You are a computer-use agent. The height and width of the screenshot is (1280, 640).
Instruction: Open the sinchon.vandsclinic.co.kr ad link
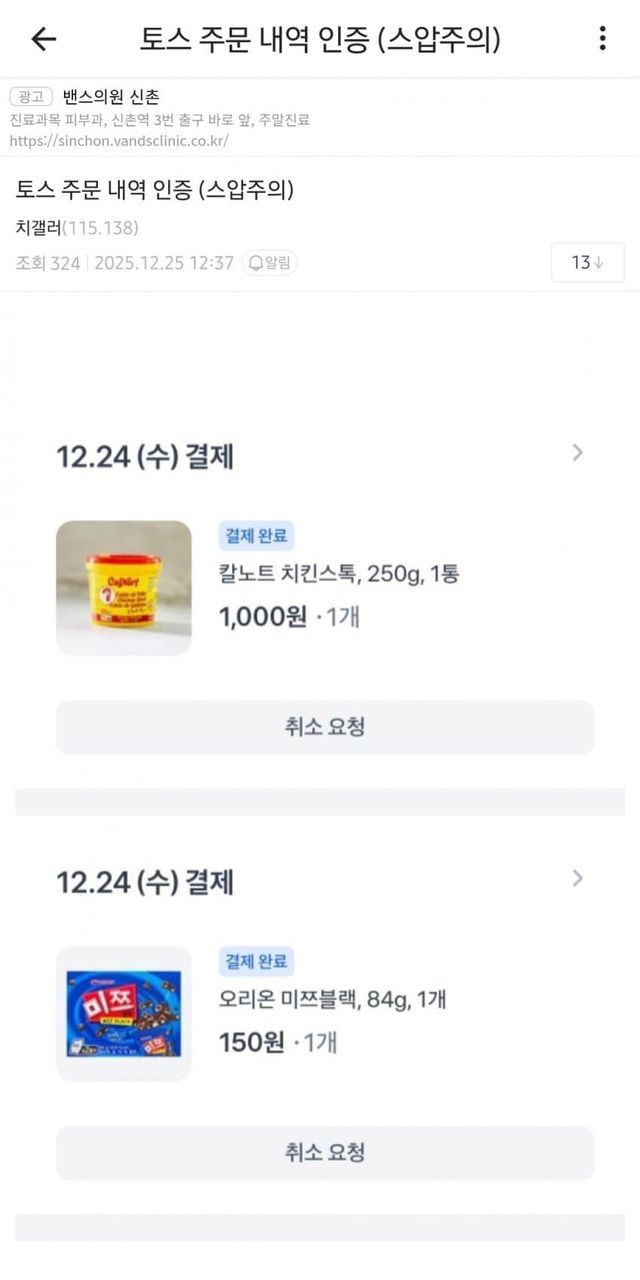click(x=119, y=141)
